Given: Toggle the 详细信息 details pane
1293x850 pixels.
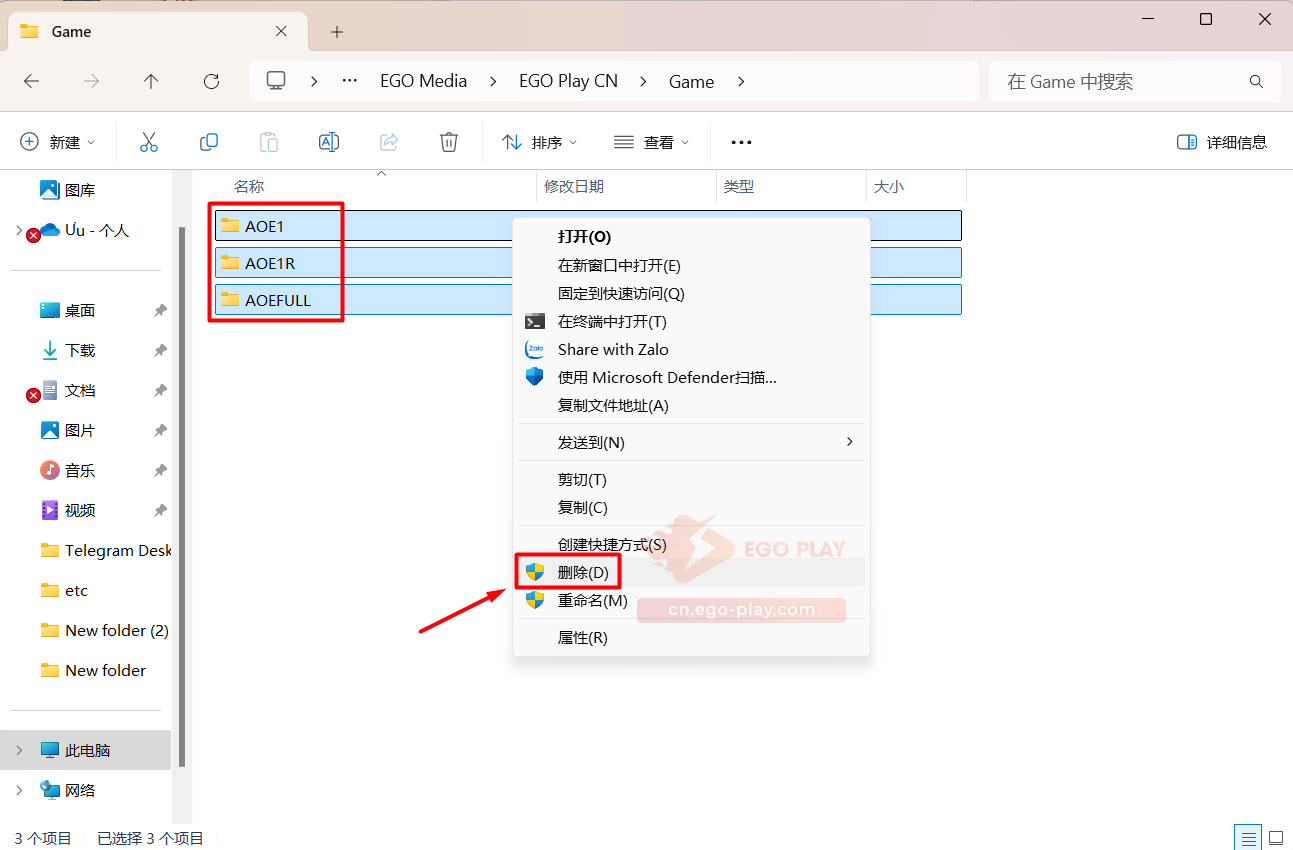Looking at the screenshot, I should [x=1222, y=142].
